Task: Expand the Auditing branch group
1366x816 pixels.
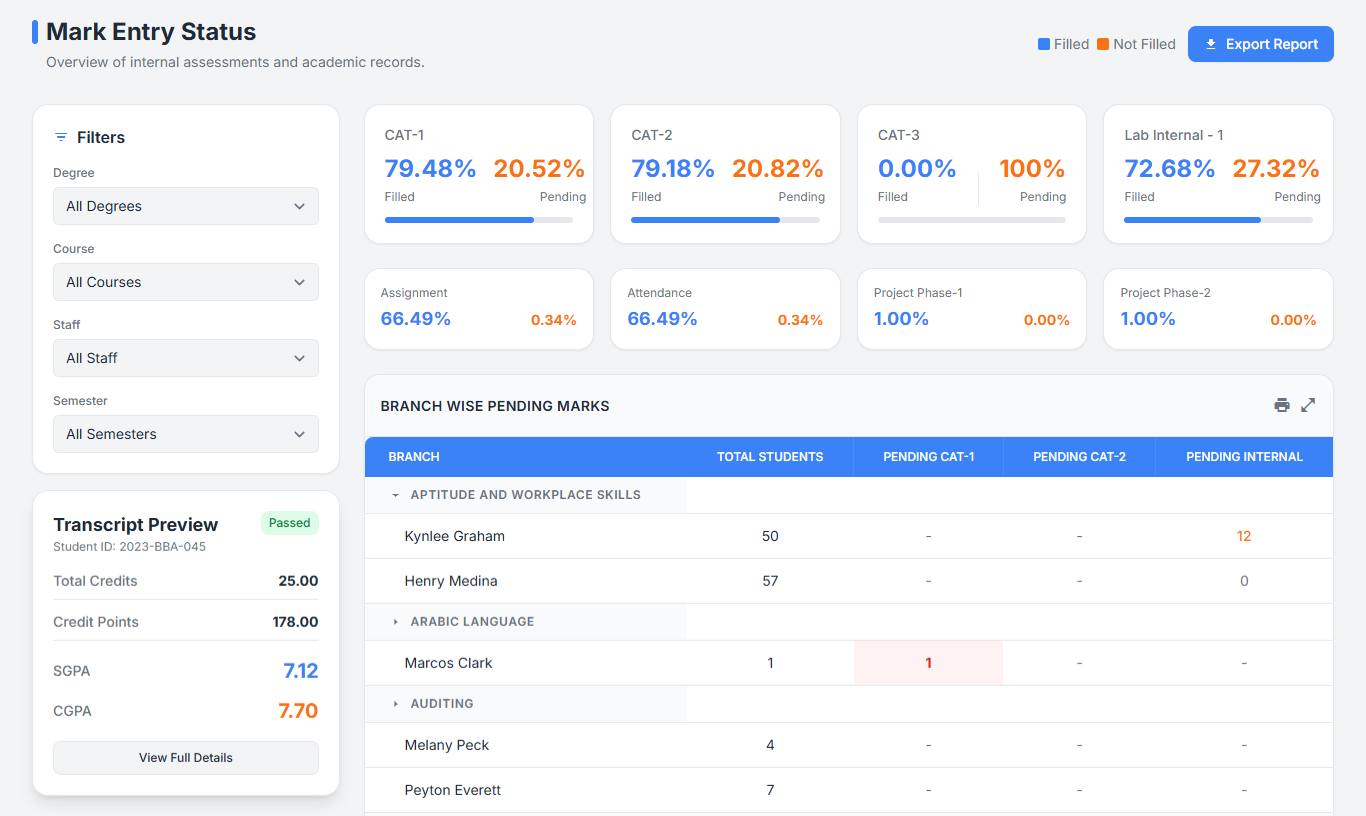Action: (x=396, y=704)
